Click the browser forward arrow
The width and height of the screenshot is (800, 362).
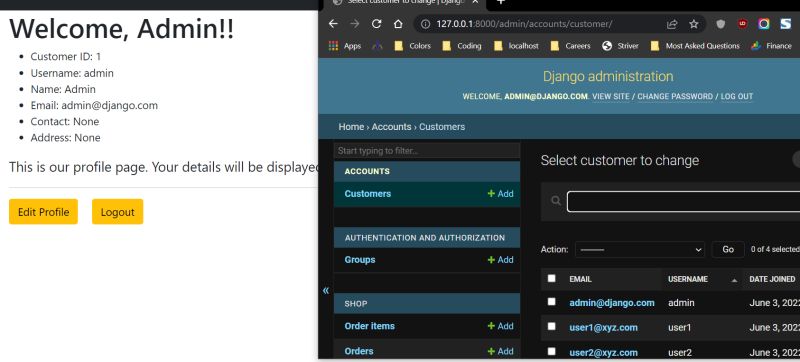pos(355,24)
